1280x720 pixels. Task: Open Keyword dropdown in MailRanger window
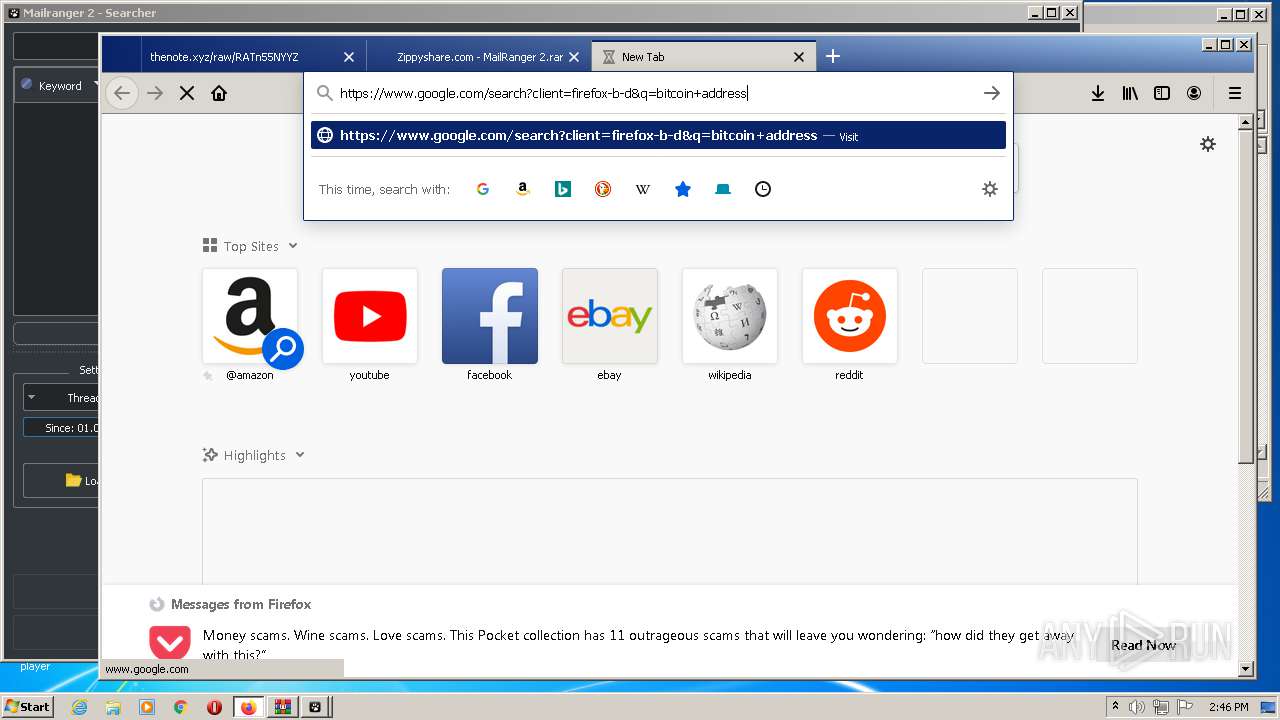point(59,86)
